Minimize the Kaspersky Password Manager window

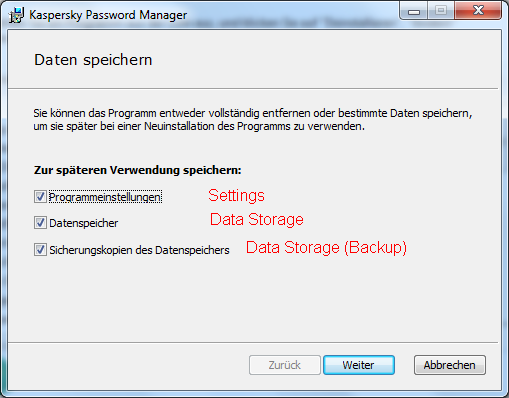pyautogui.click(x=414, y=11)
